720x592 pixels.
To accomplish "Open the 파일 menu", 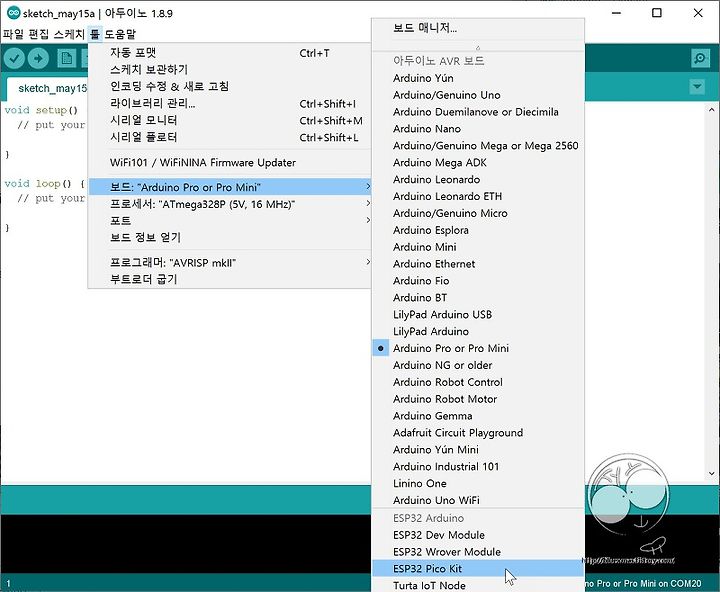I will pos(13,34).
